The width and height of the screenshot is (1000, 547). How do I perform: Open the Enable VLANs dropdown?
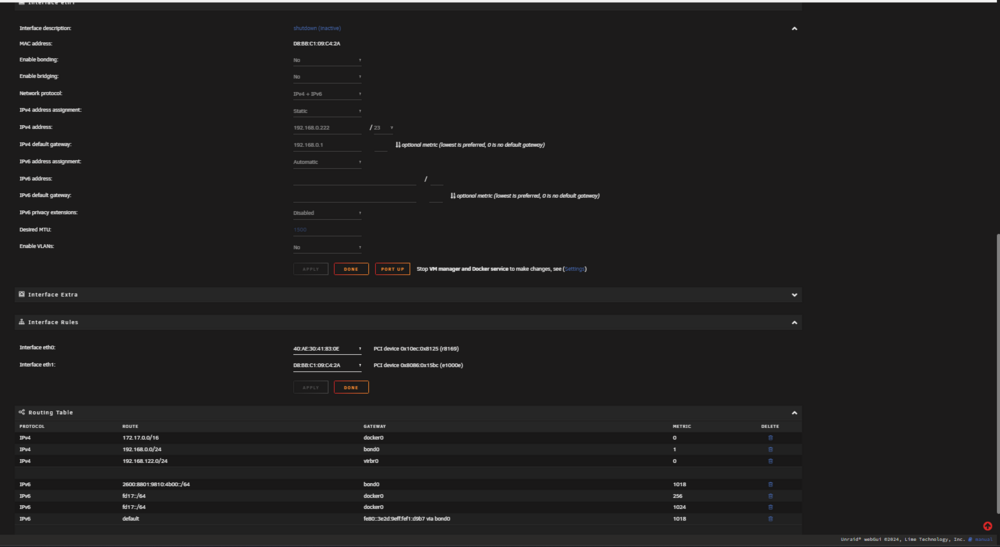pos(327,247)
